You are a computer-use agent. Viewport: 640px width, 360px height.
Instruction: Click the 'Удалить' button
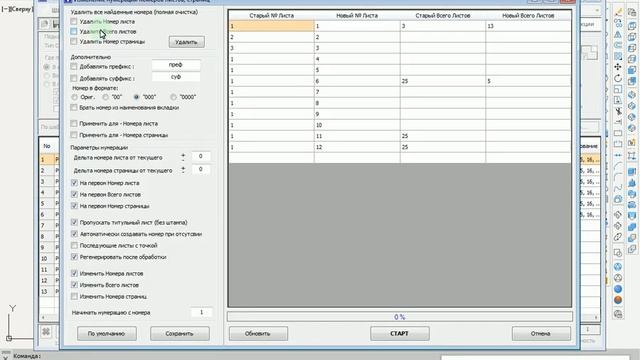pyautogui.click(x=187, y=42)
